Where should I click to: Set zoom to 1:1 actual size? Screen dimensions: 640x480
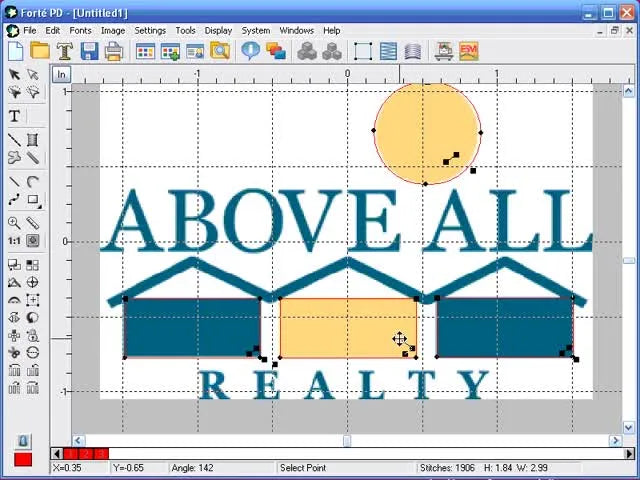[14, 241]
